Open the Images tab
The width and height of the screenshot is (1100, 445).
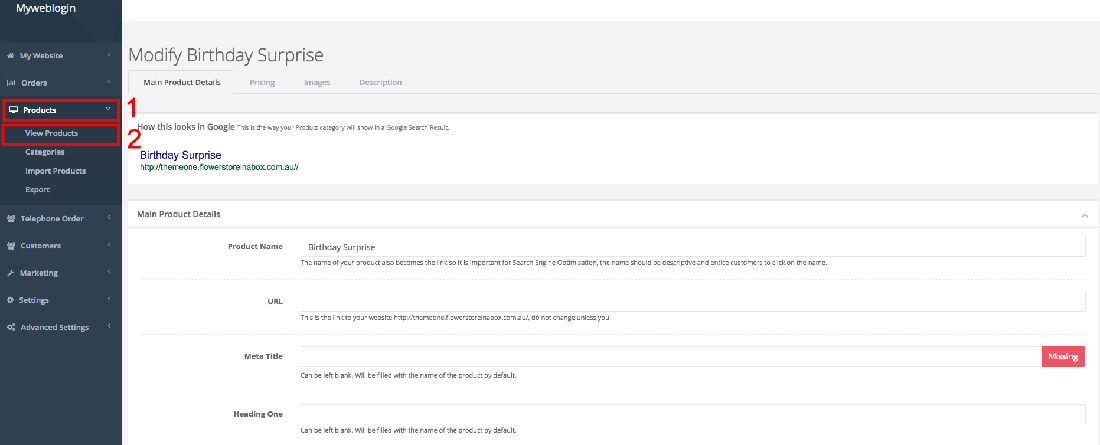point(317,82)
